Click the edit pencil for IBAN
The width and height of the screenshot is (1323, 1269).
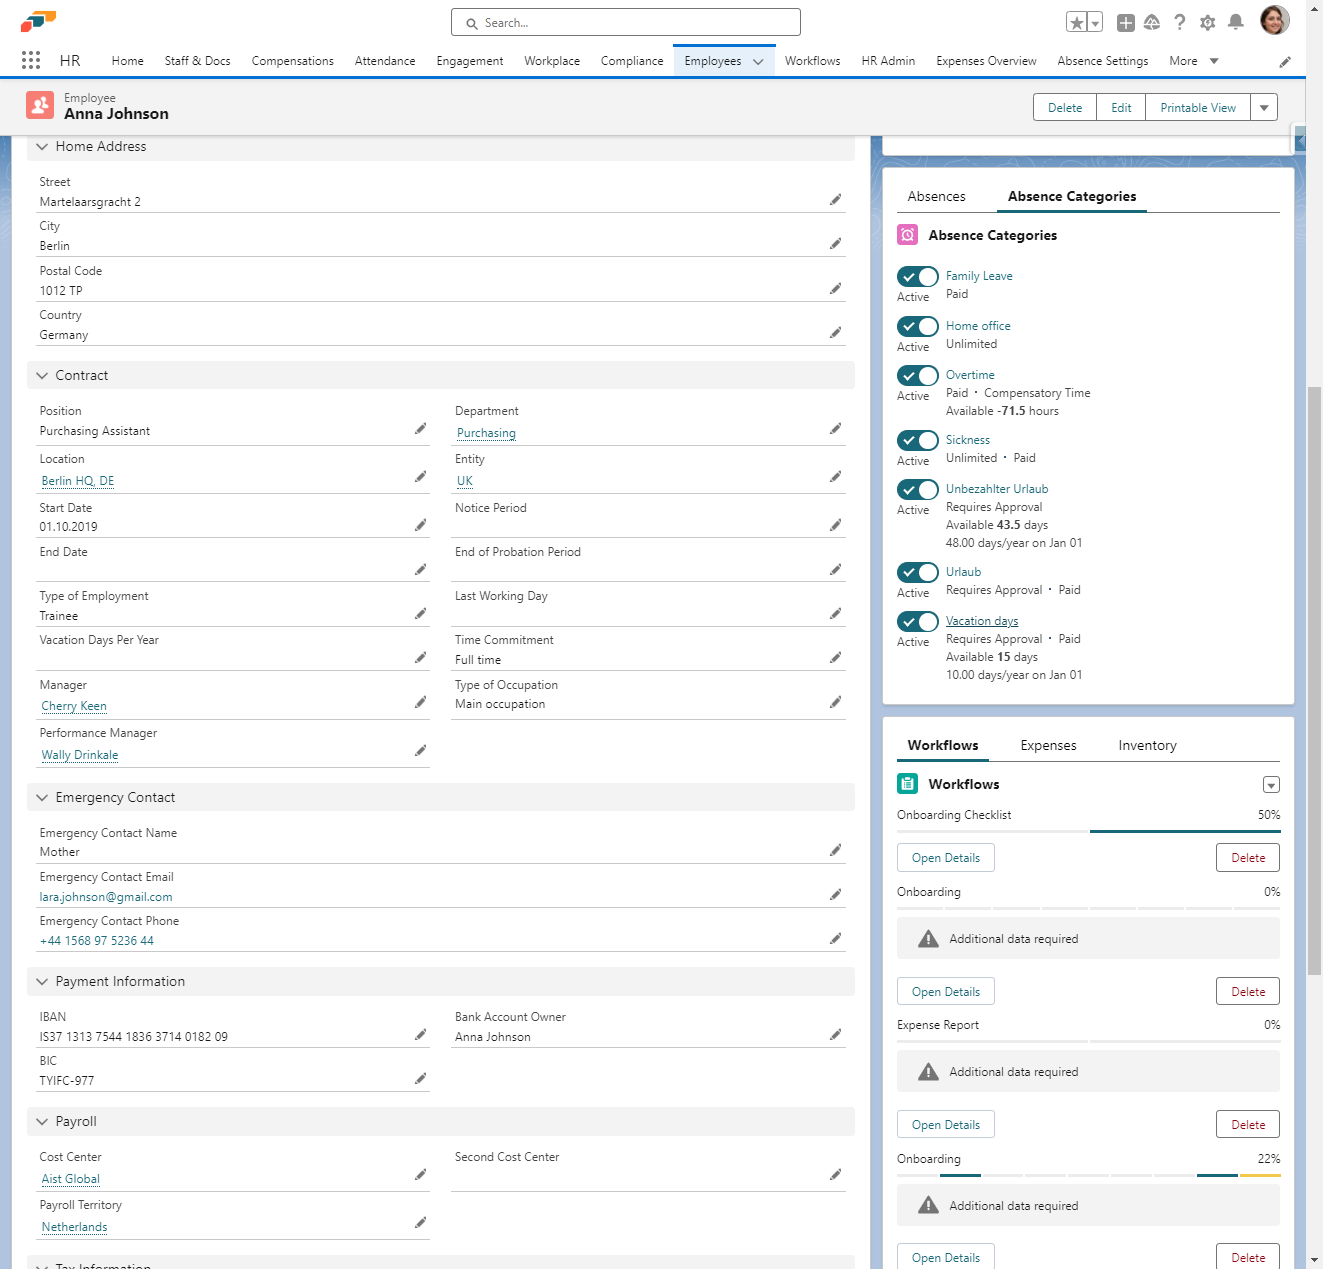click(420, 1035)
